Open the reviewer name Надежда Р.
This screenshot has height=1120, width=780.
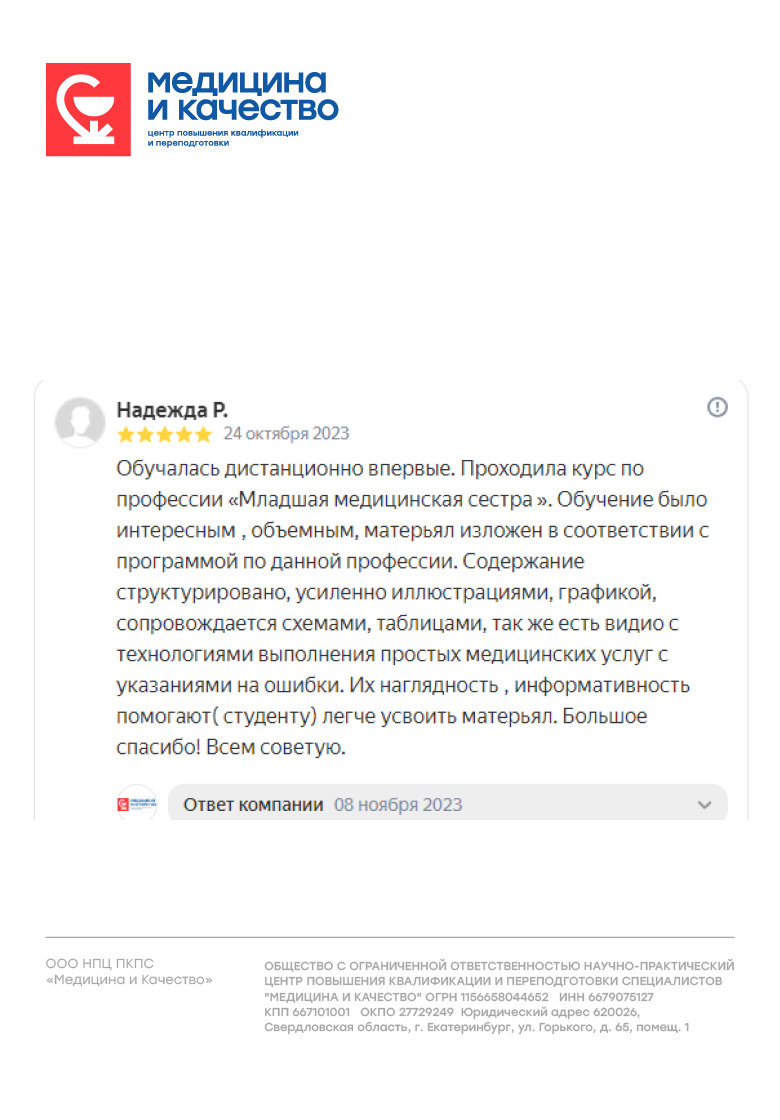[173, 409]
